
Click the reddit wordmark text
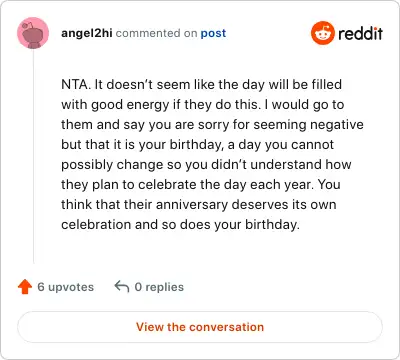[x=360, y=33]
